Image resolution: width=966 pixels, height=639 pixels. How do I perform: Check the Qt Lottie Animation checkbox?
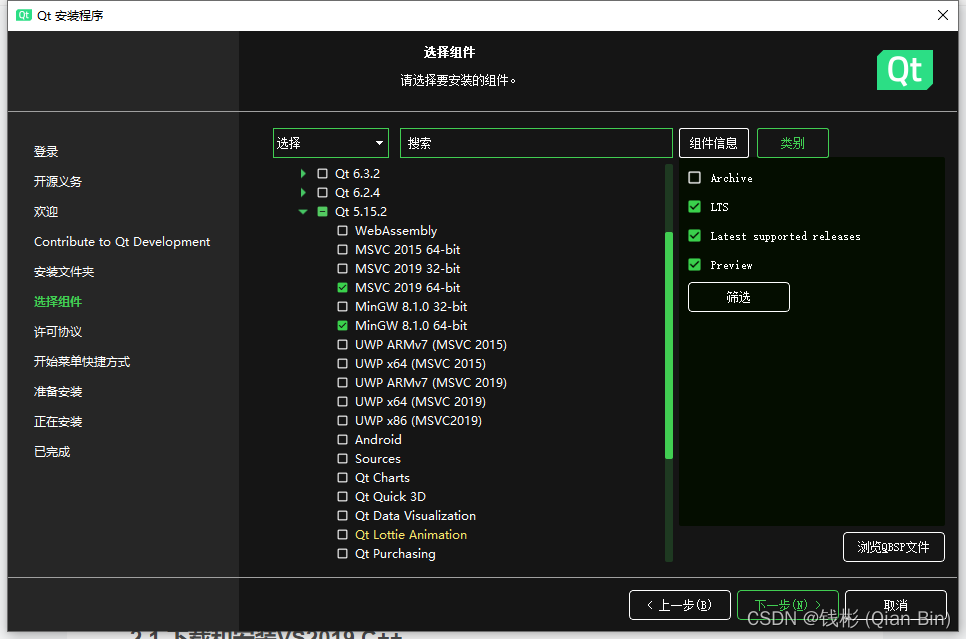343,535
